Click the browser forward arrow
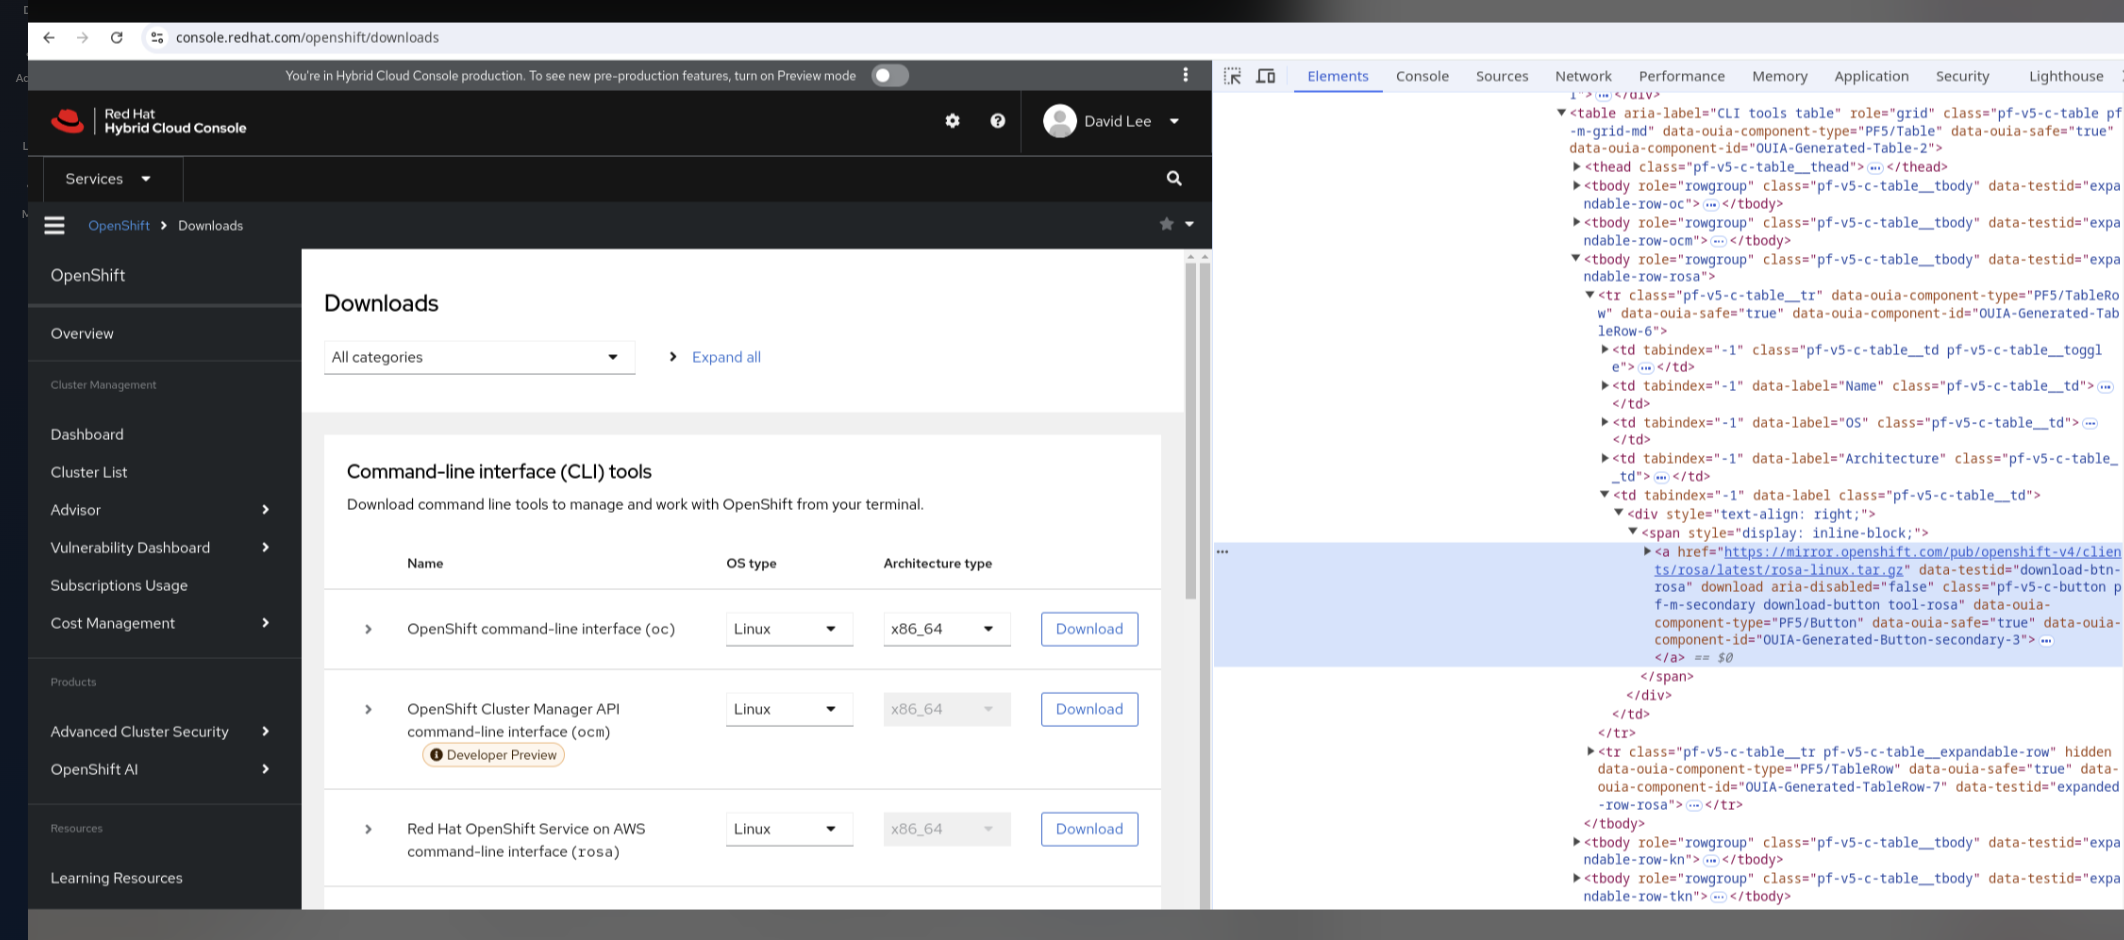Viewport: 2124px width, 940px height. click(83, 38)
